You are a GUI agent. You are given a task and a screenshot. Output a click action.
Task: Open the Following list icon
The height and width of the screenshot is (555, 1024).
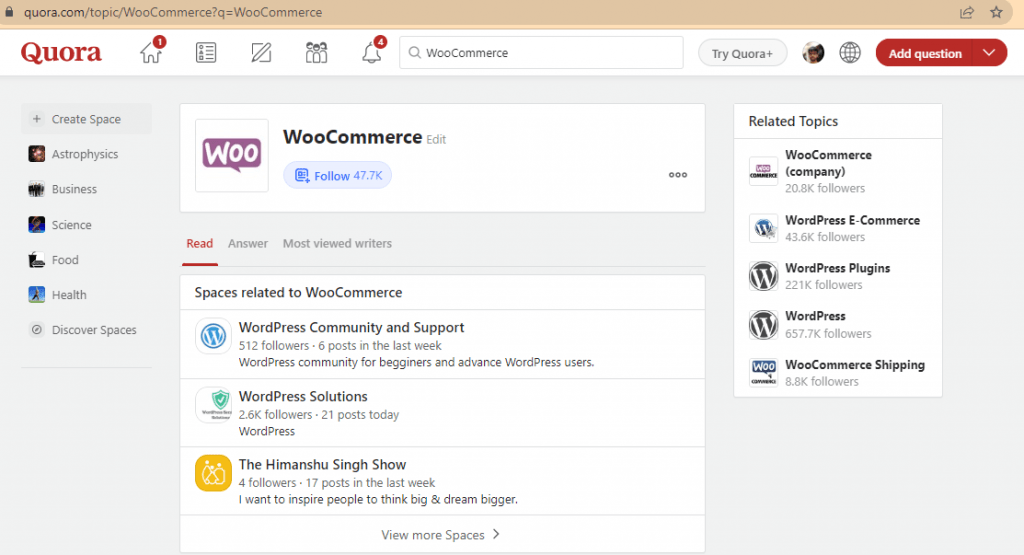[206, 52]
